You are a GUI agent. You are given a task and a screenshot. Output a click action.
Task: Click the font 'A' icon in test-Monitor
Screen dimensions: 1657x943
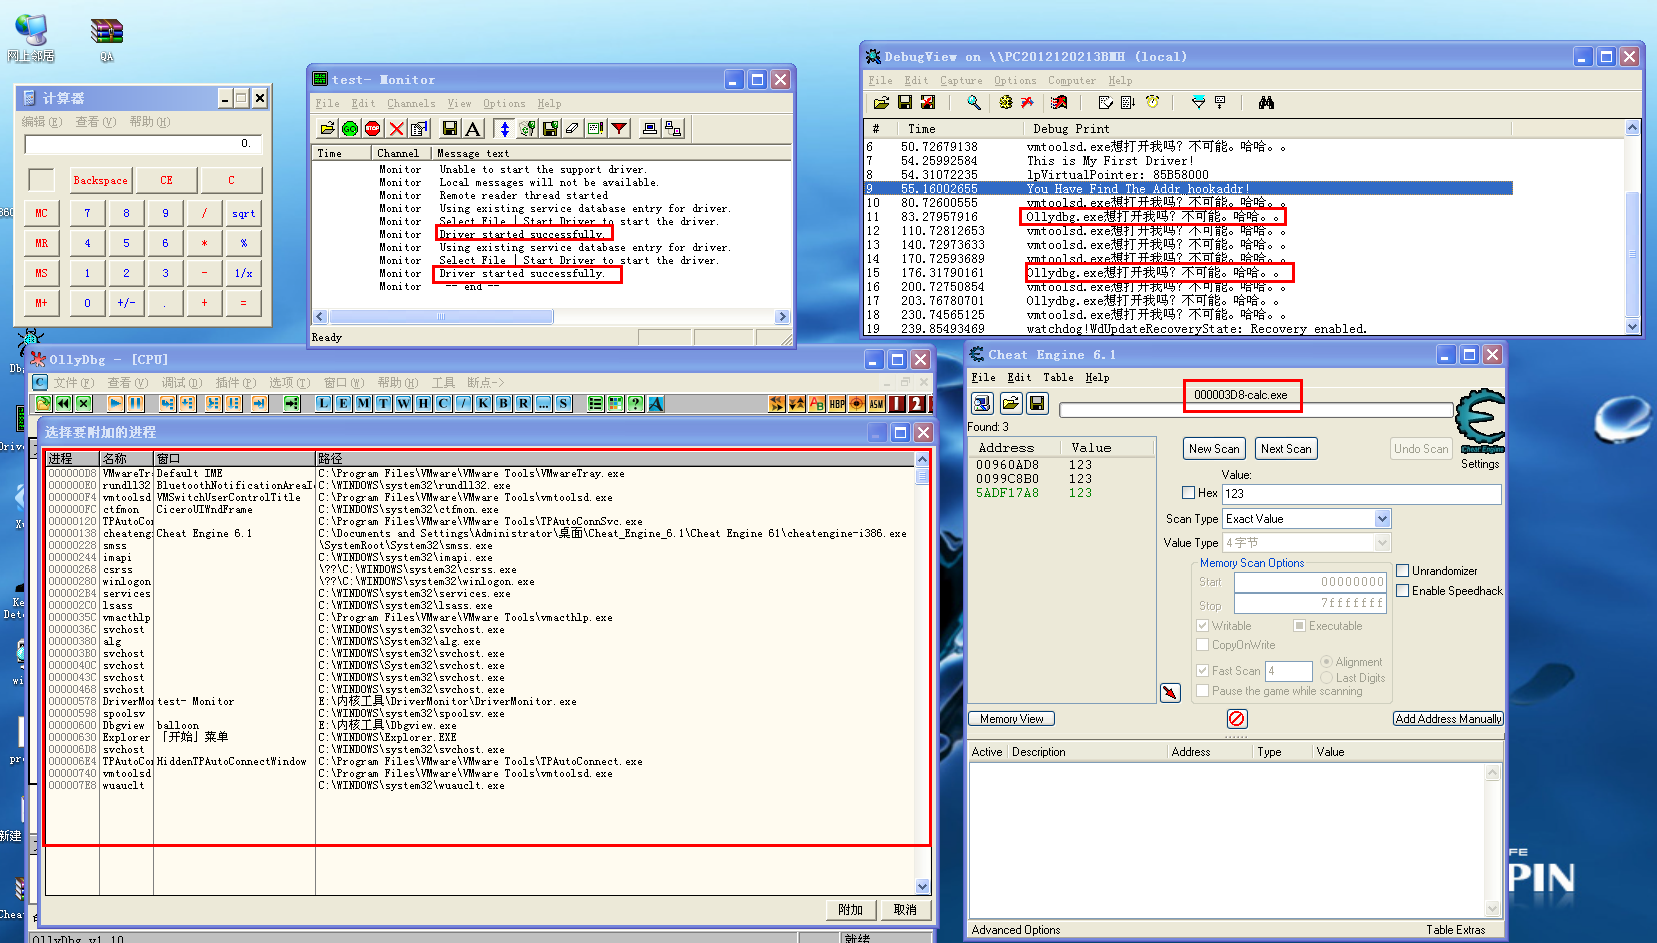473,128
